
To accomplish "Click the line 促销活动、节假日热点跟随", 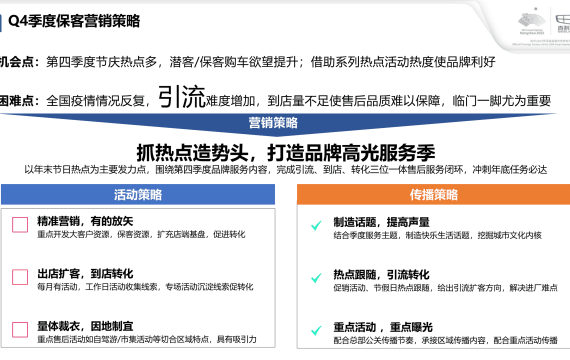I will pos(446,288).
